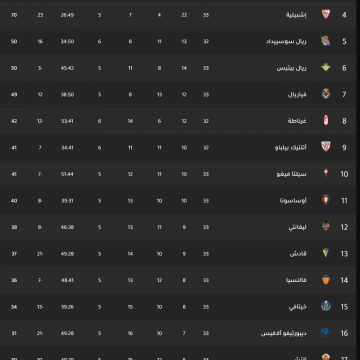Viewport: 360px width, 360px height.
Task: Select the row ranked 10 in standings
Action: point(180,174)
